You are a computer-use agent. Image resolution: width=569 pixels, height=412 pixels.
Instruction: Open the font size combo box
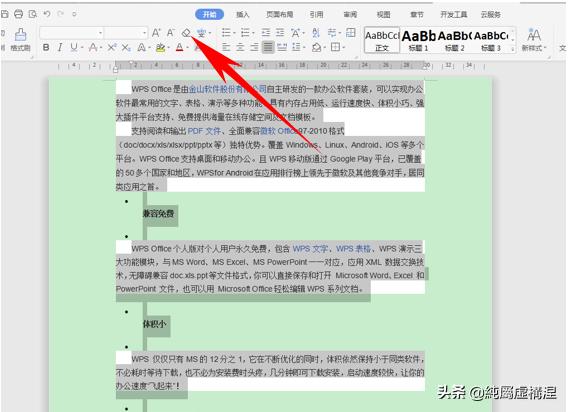[126, 33]
